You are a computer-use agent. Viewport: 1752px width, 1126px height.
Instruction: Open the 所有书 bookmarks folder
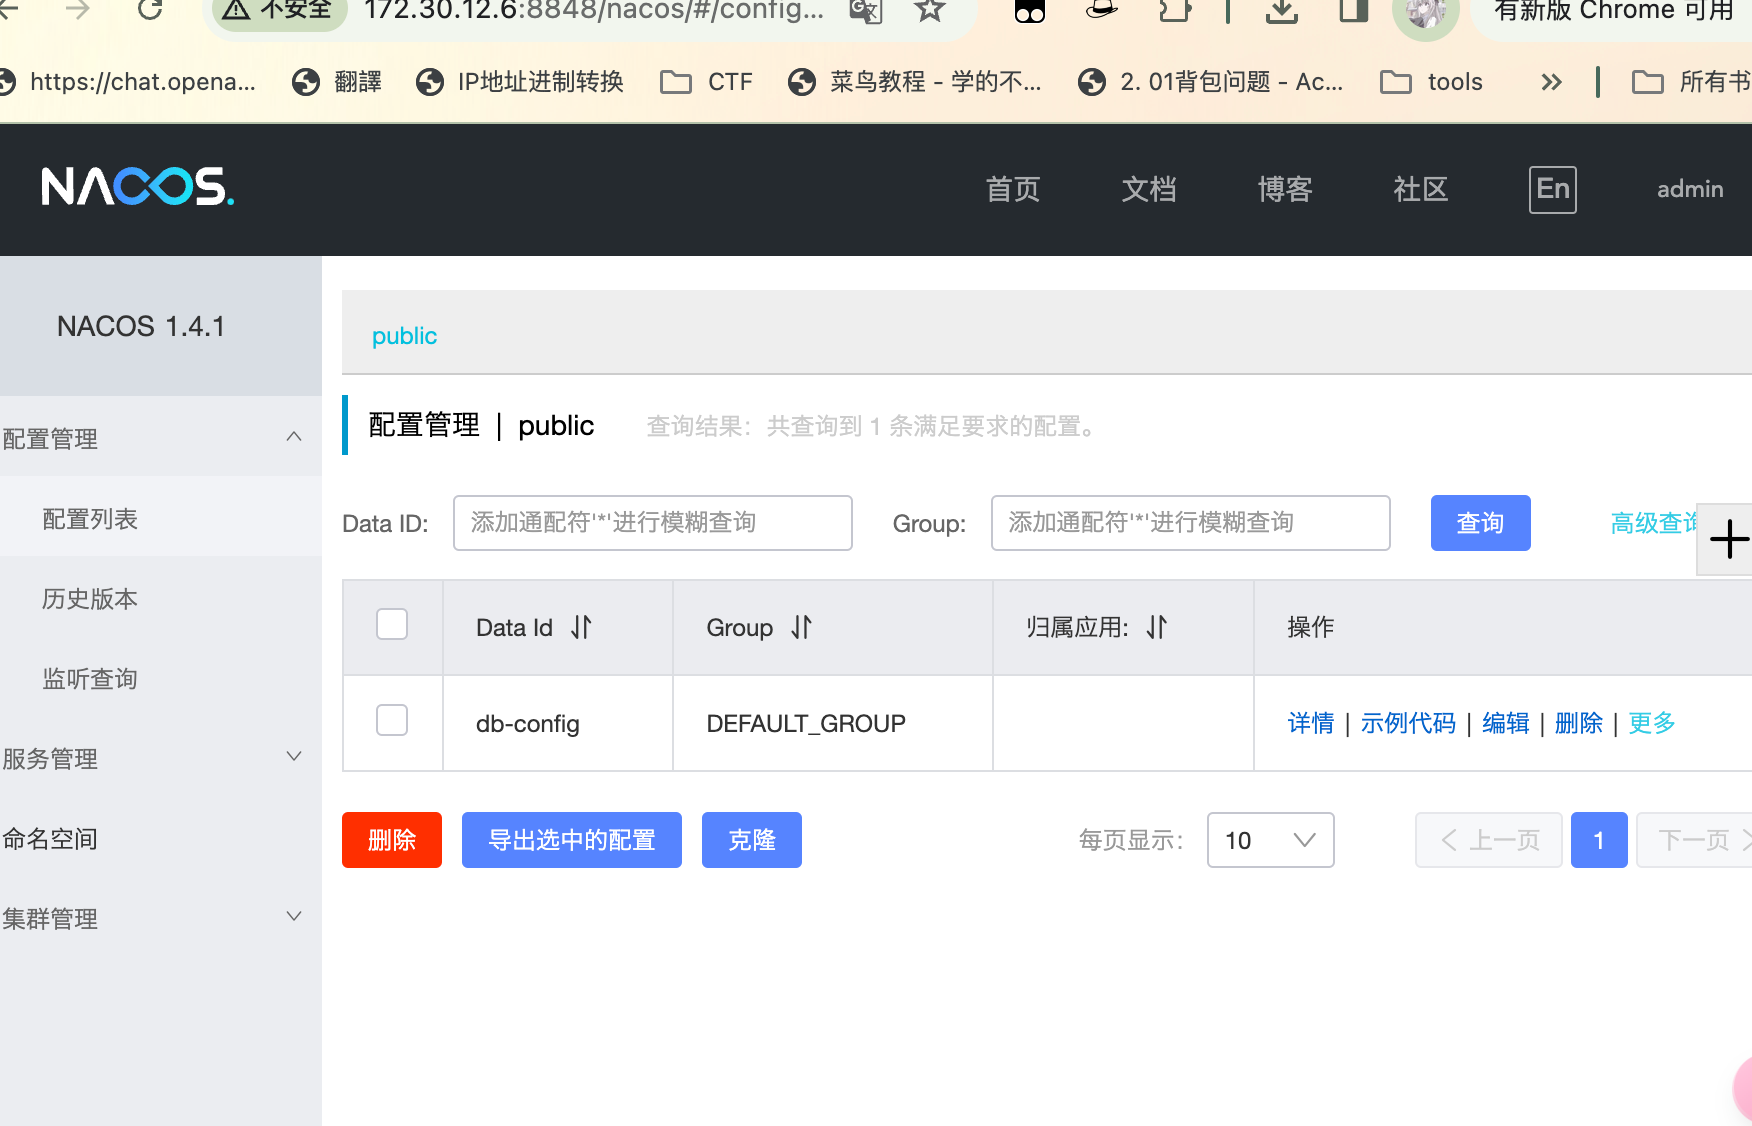(x=1691, y=82)
